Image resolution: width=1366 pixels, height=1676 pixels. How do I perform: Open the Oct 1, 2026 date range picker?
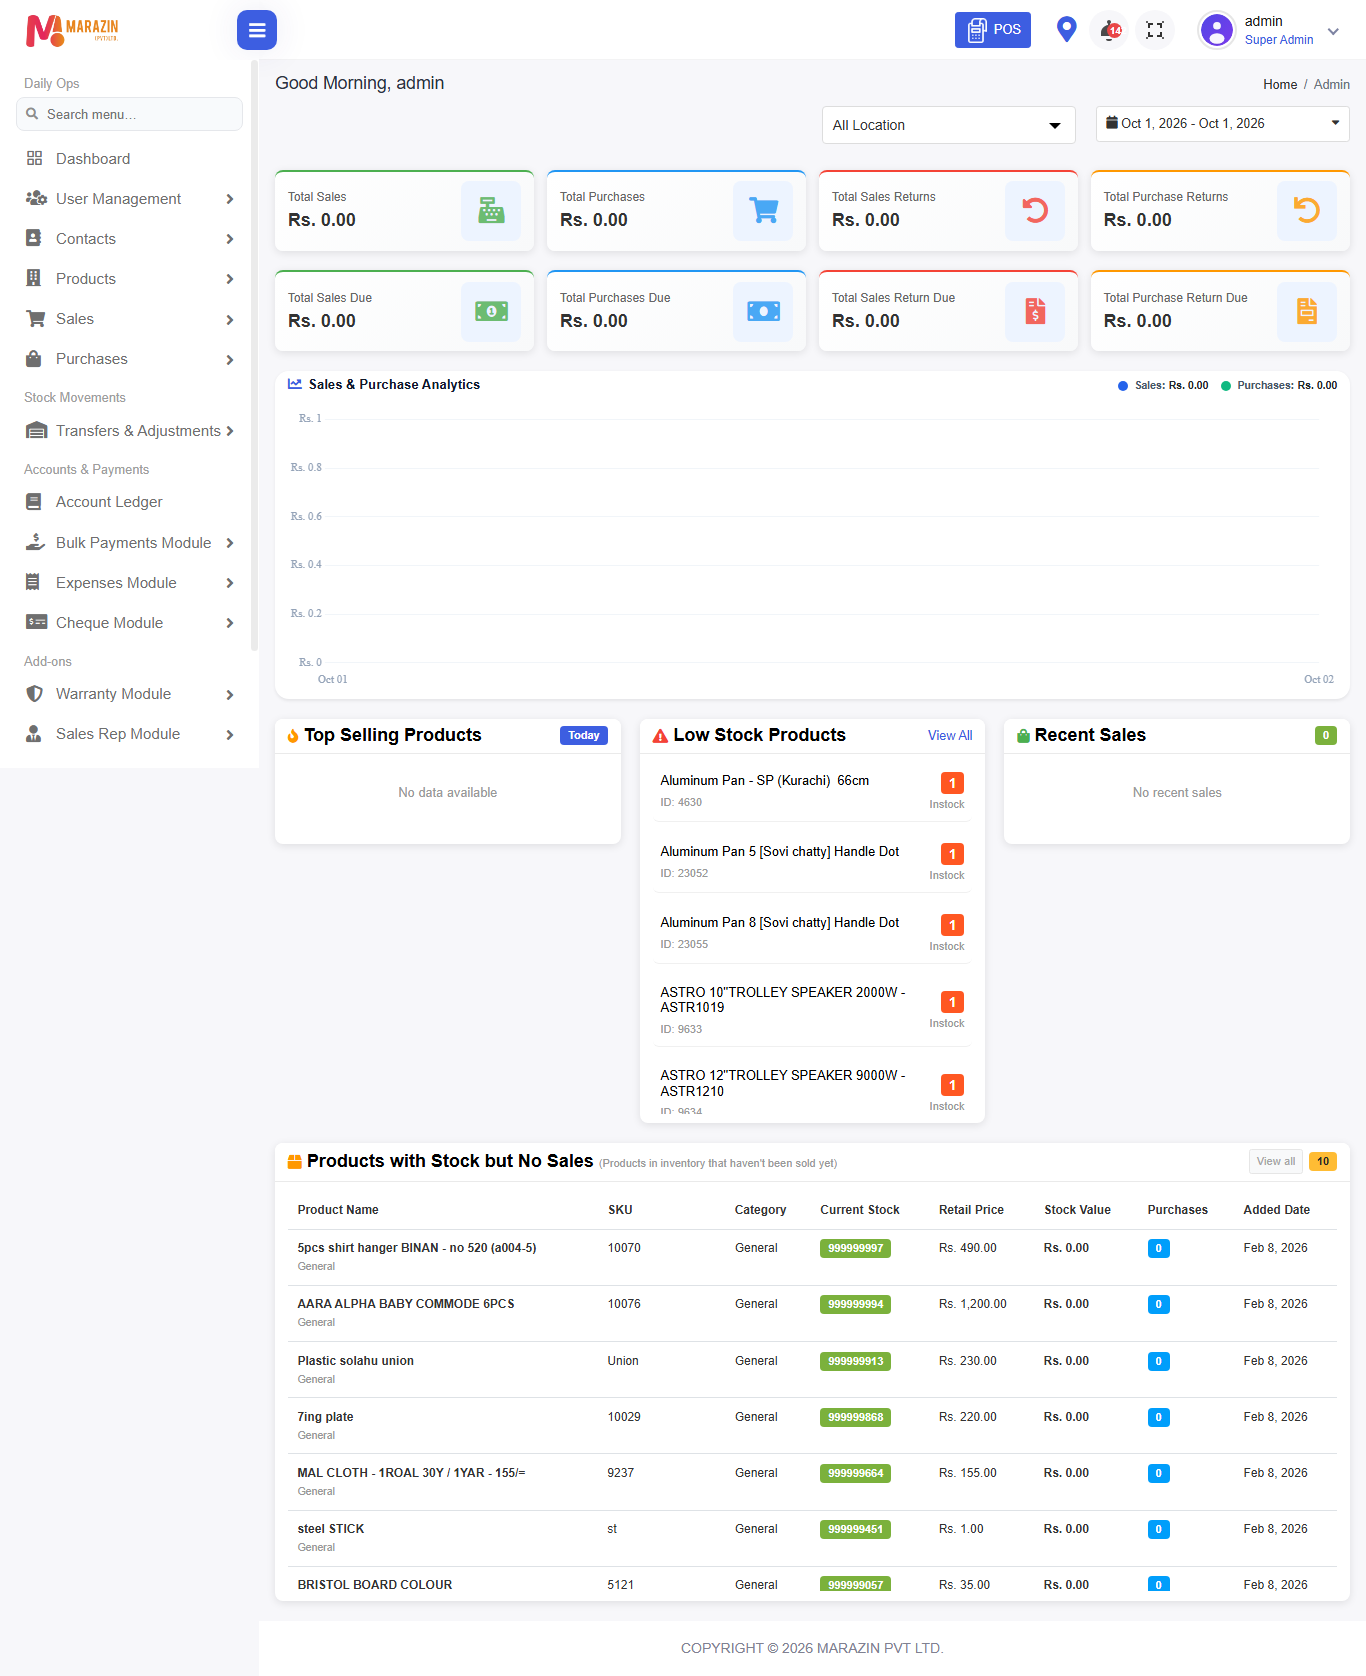1222,124
